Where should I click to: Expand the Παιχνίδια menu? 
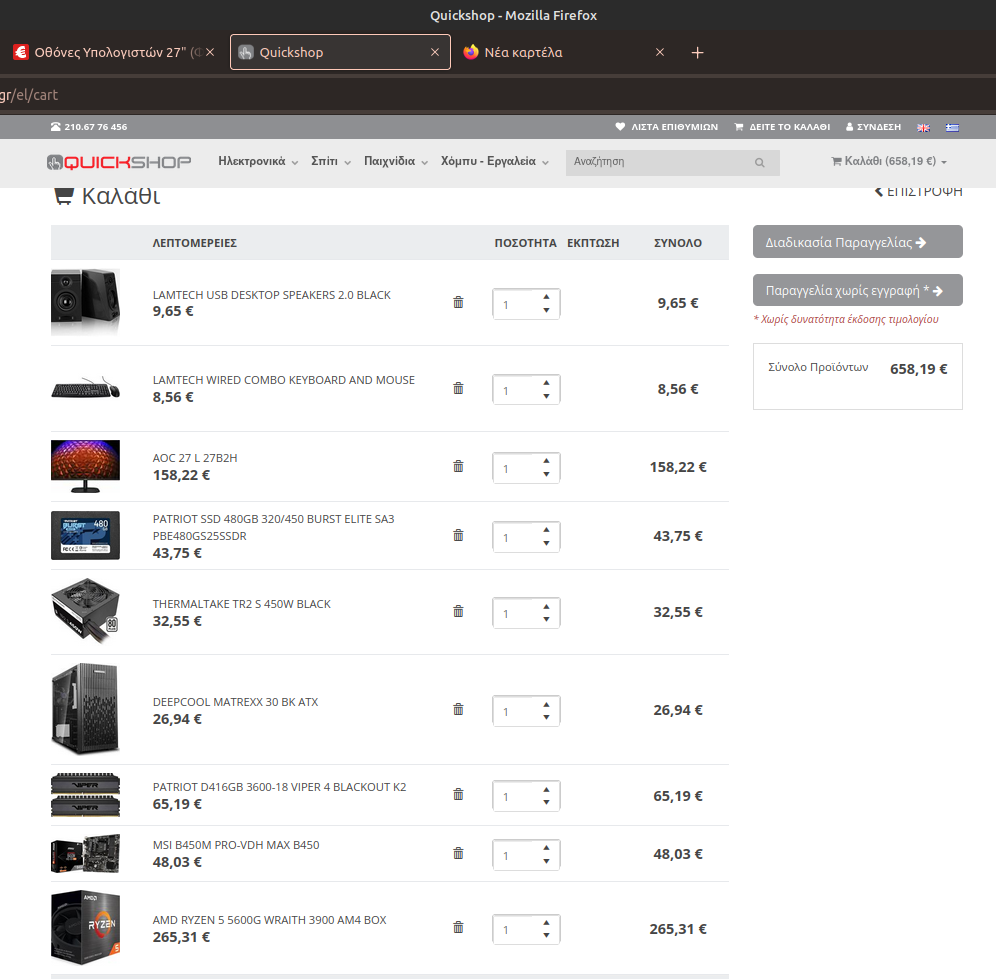click(x=396, y=161)
